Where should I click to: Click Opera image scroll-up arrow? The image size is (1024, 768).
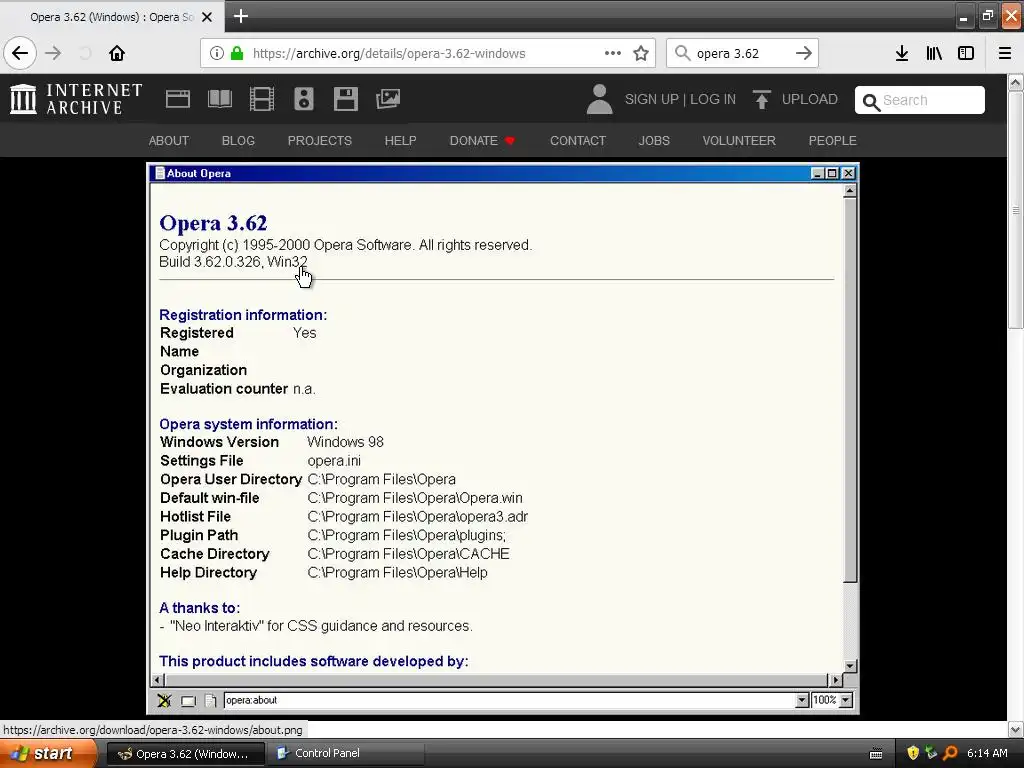850,191
